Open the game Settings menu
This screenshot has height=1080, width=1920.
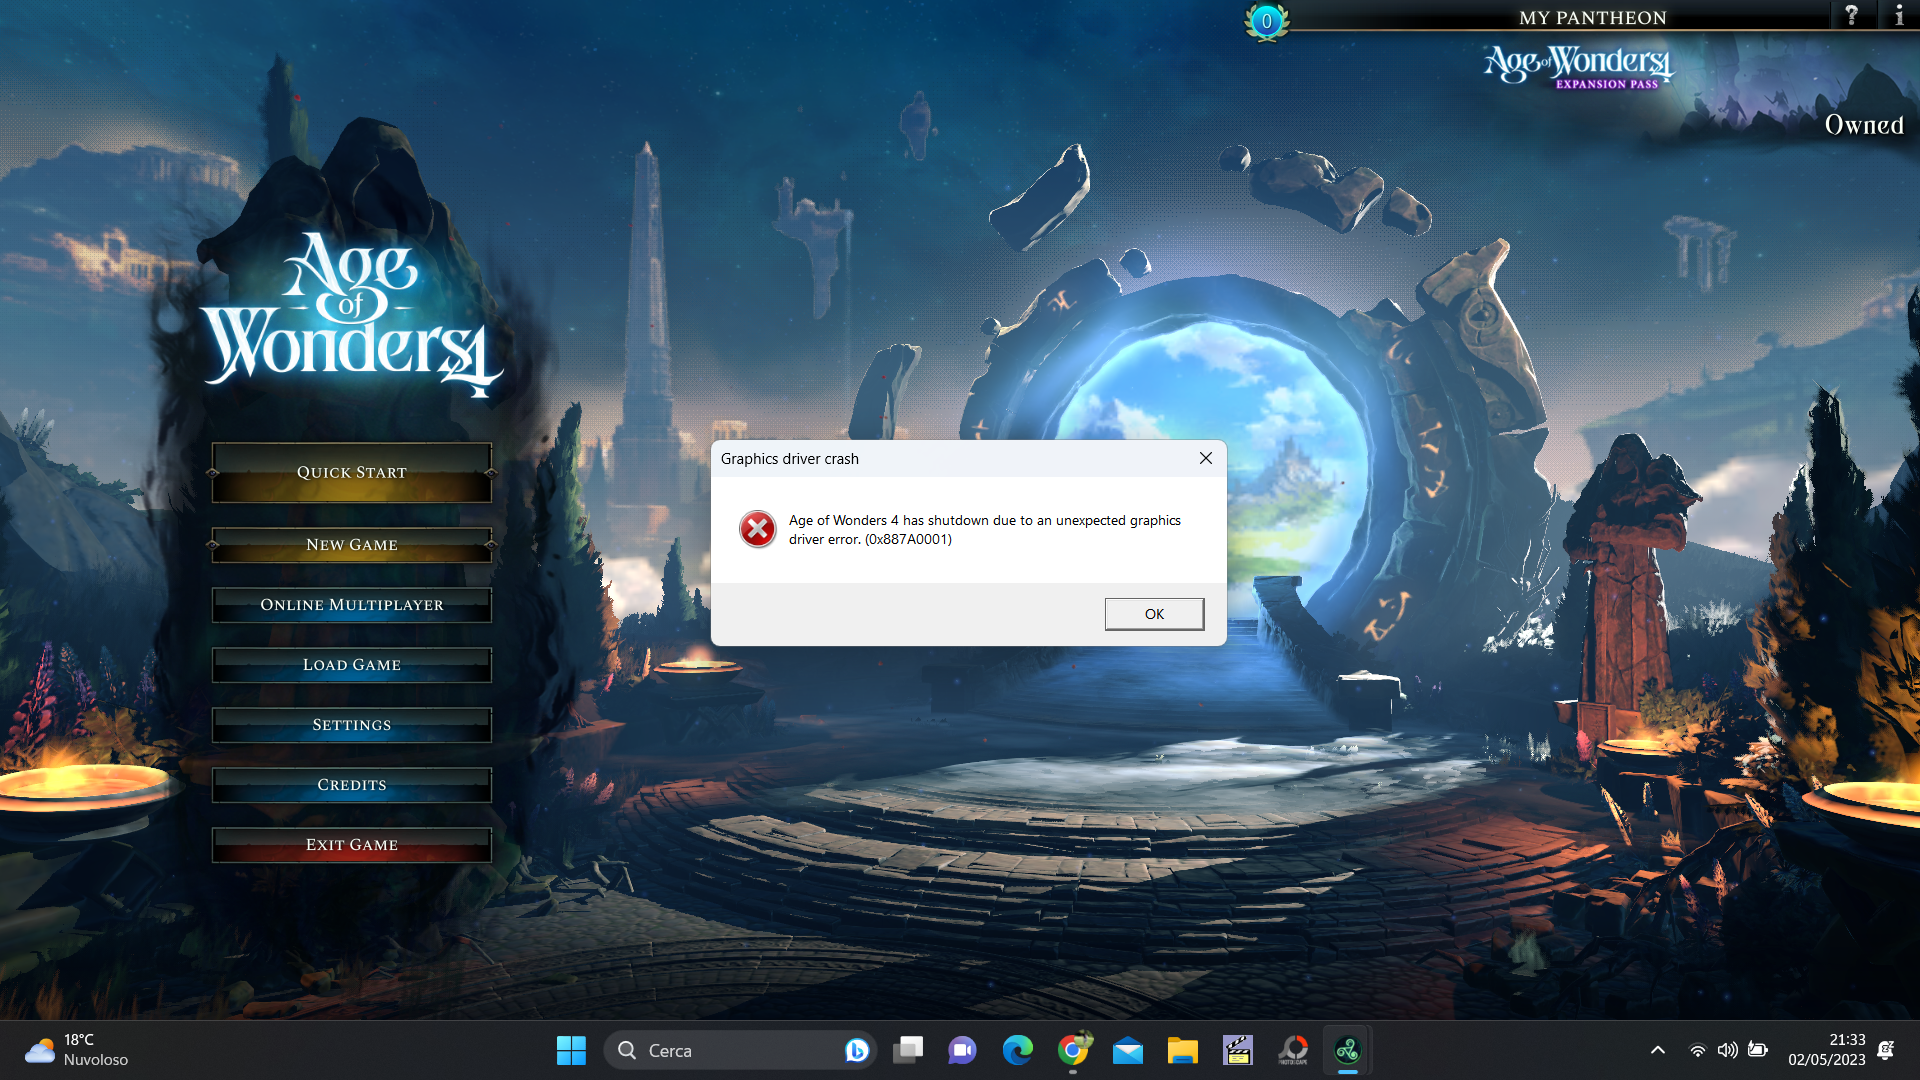pyautogui.click(x=352, y=725)
